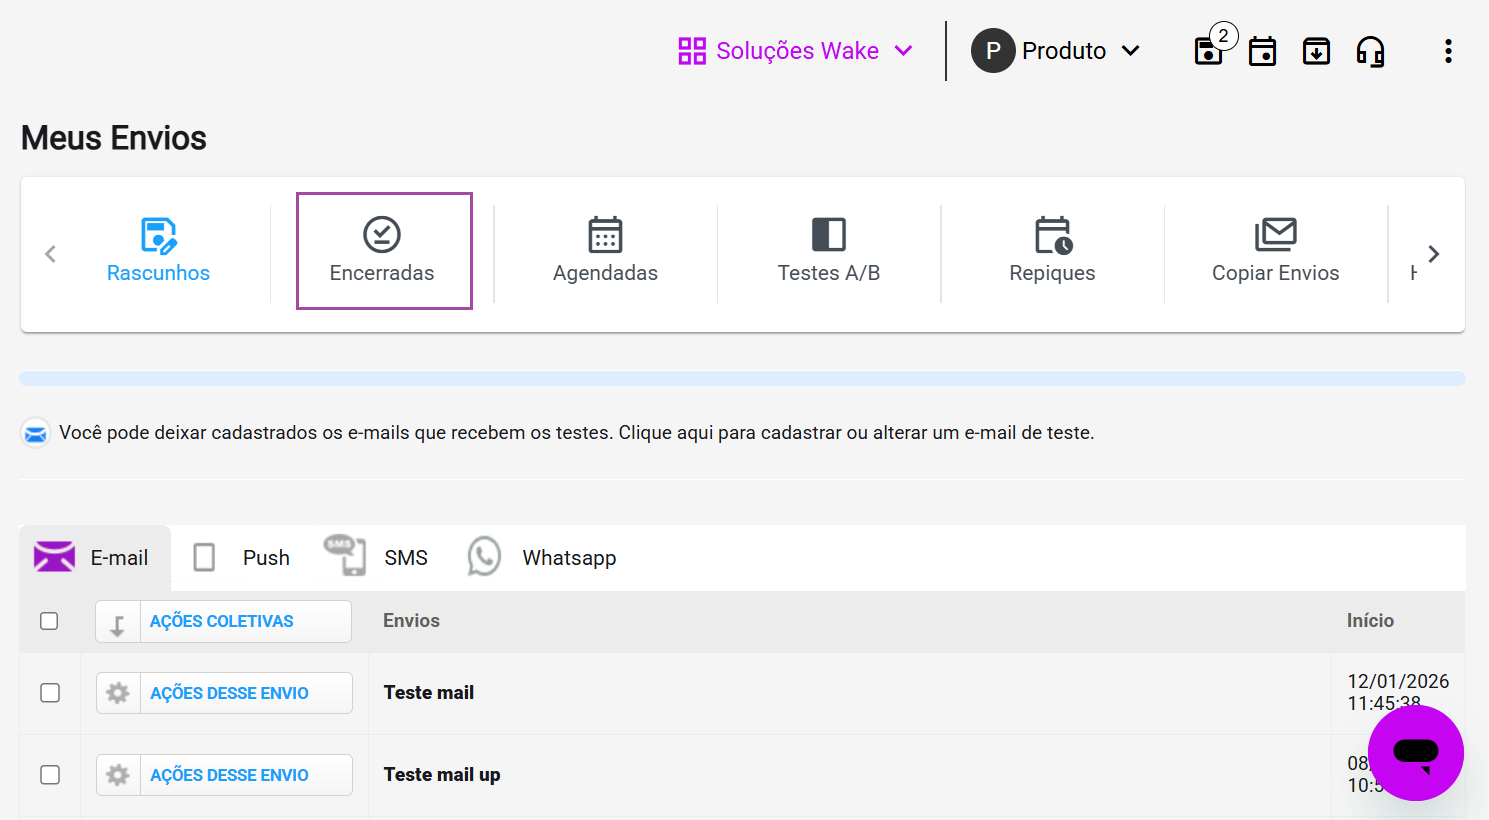Open the Repiques section
This screenshot has height=820, width=1489.
[1052, 251]
